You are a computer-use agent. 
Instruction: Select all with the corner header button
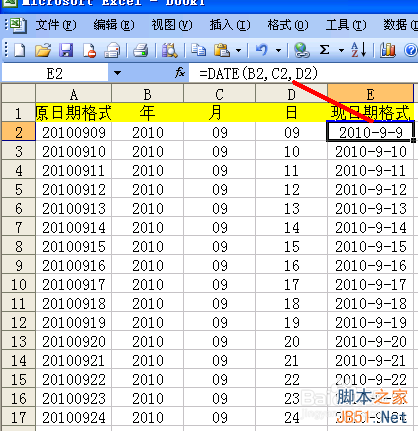[x=19, y=93]
